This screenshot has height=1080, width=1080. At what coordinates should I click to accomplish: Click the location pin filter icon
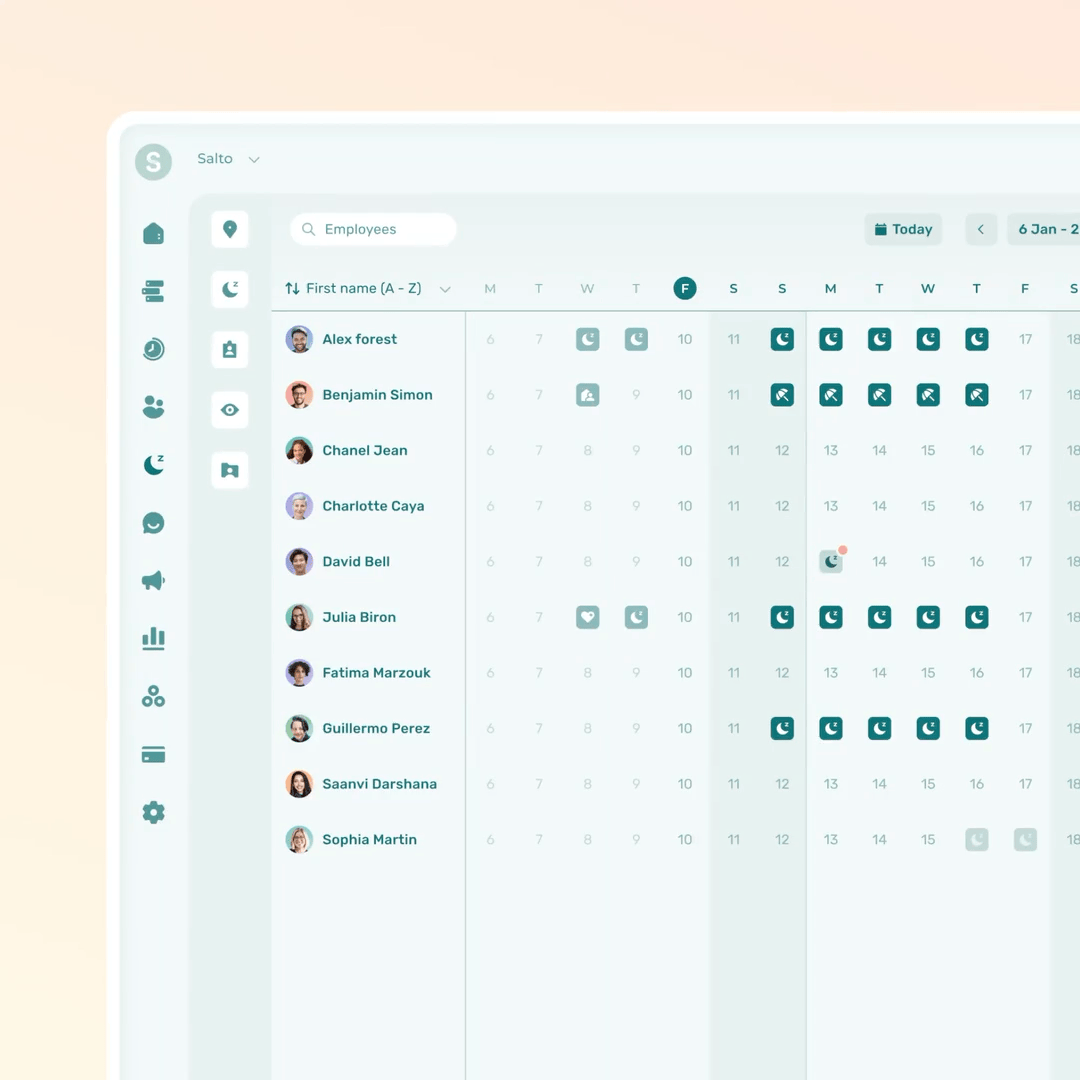230,229
